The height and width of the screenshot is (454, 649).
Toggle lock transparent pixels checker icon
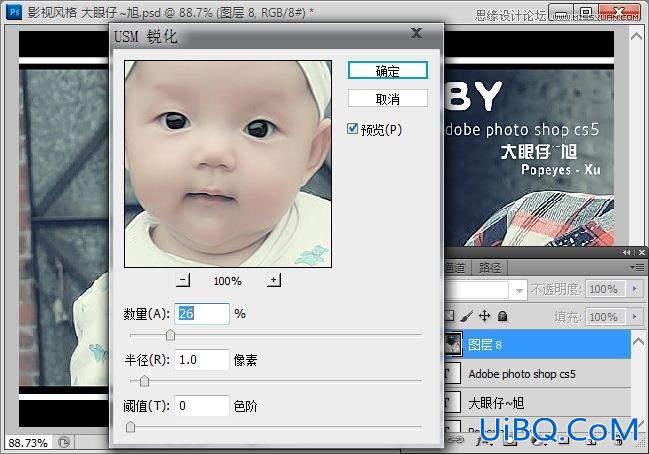(450, 317)
